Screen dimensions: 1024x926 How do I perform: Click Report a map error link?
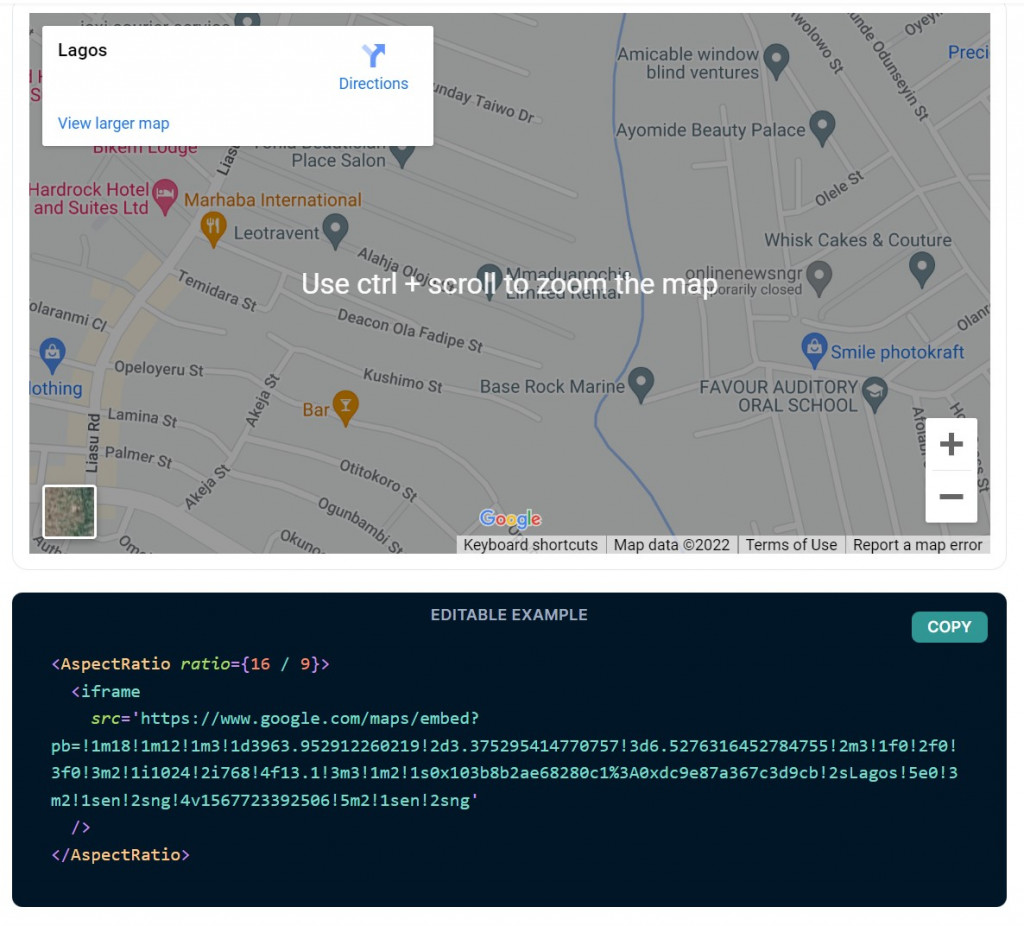(x=917, y=545)
